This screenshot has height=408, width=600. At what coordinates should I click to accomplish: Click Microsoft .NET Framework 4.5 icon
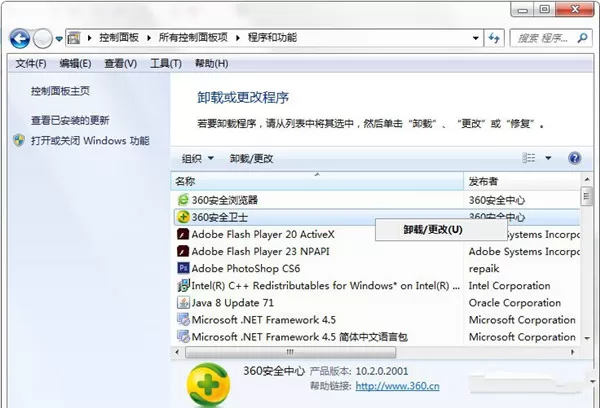(183, 319)
